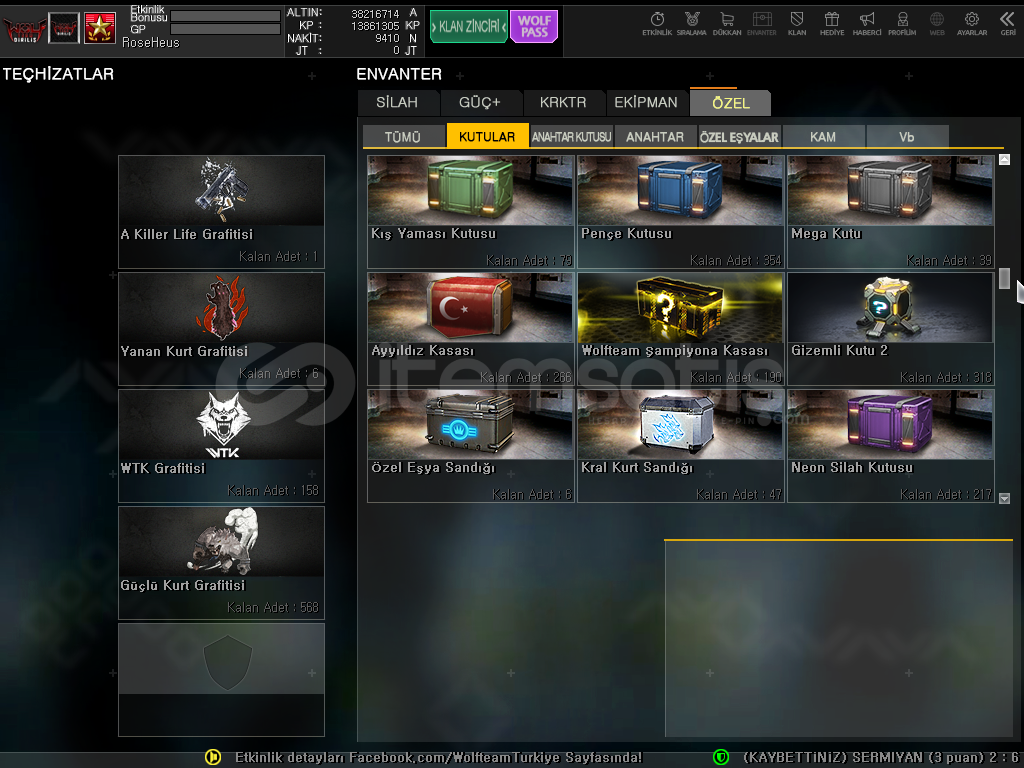The image size is (1024, 768).
Task: Click the Klan Zinciri button
Action: click(468, 27)
